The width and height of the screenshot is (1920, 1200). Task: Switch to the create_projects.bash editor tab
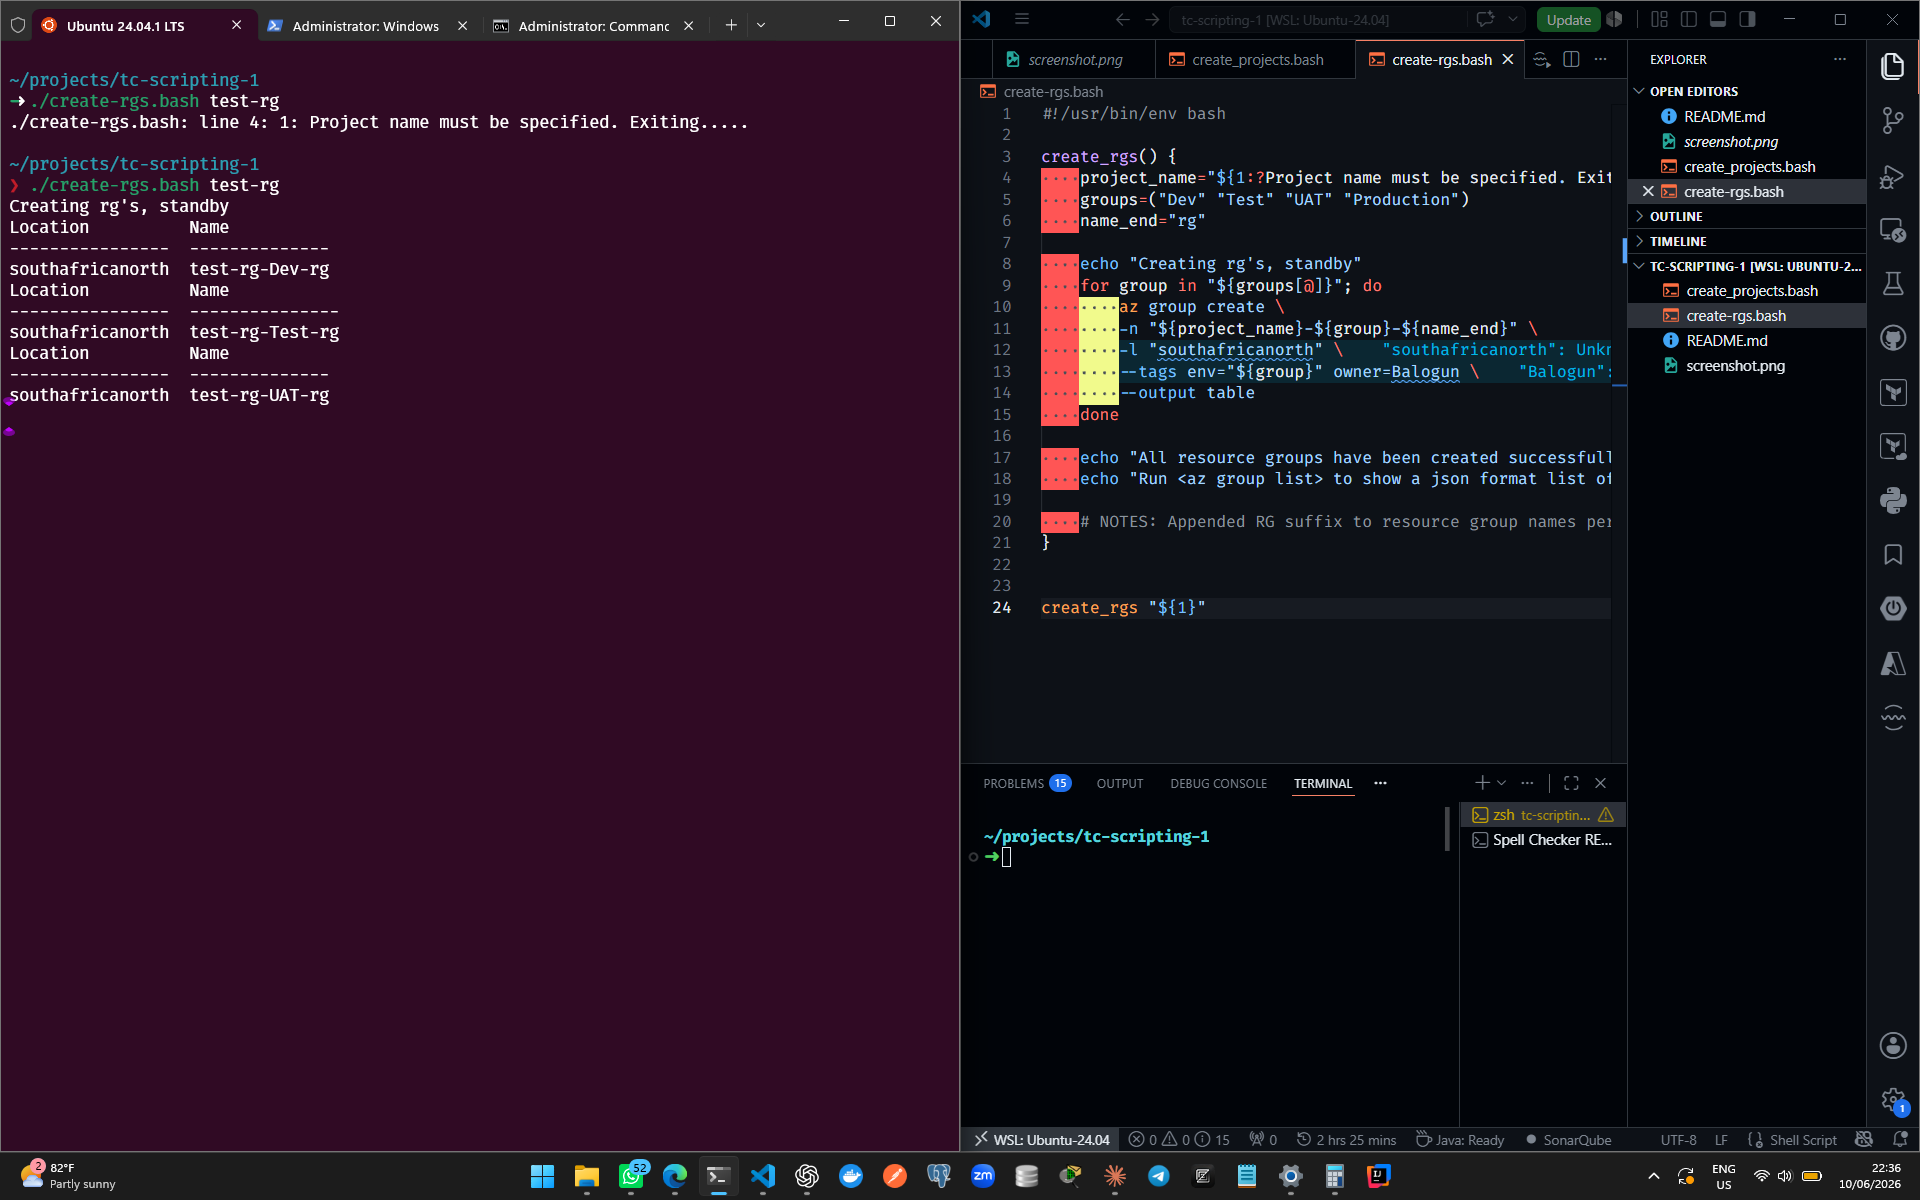(x=1257, y=60)
